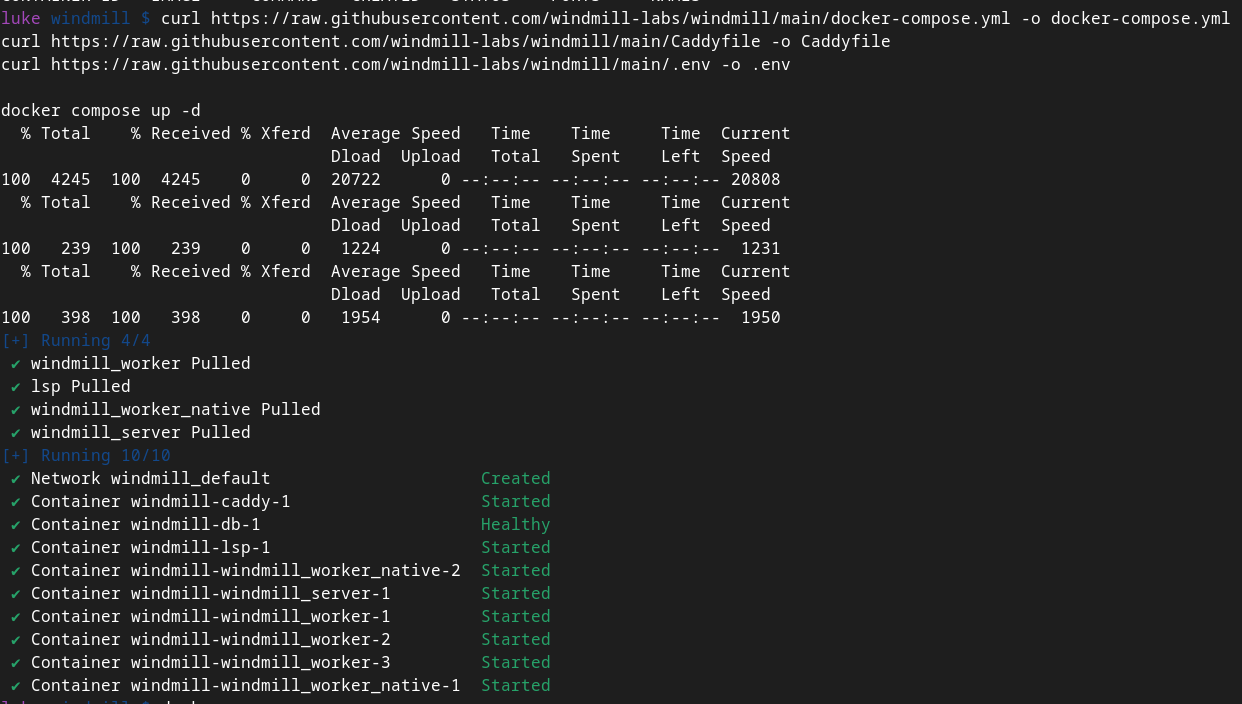1242x704 pixels.
Task: Click the green Created status text
Action: [x=515, y=479]
